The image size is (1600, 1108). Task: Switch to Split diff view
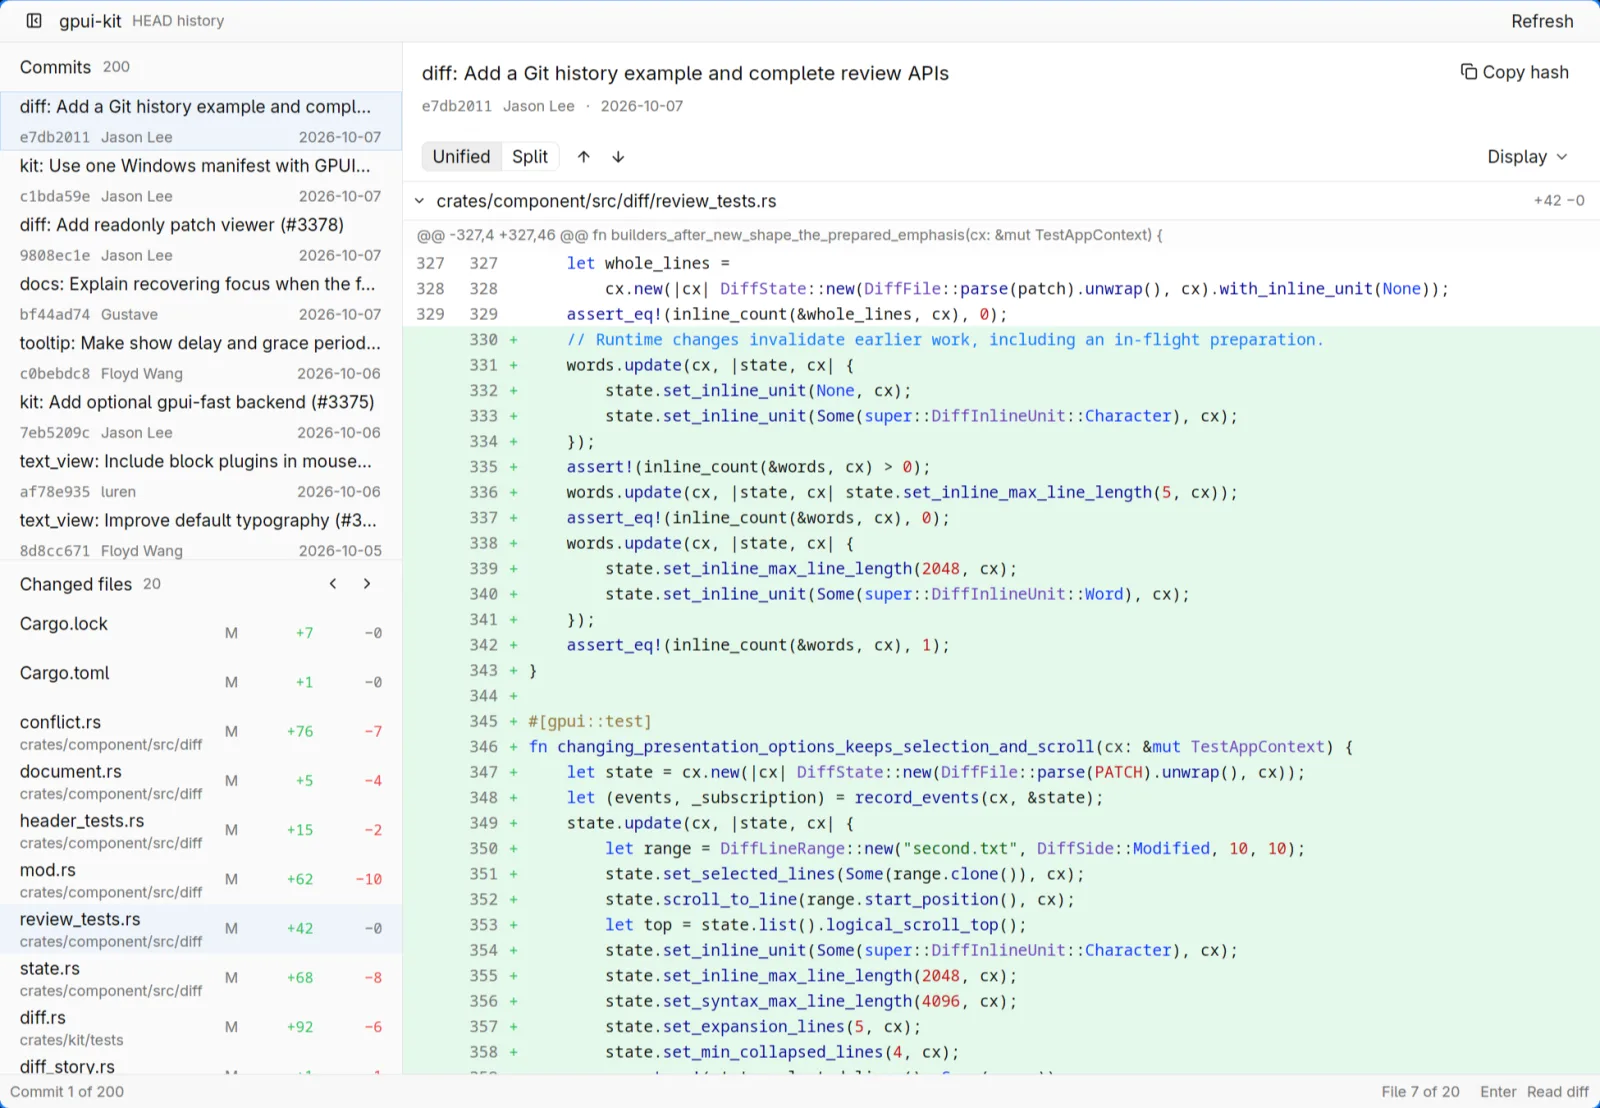pos(530,157)
